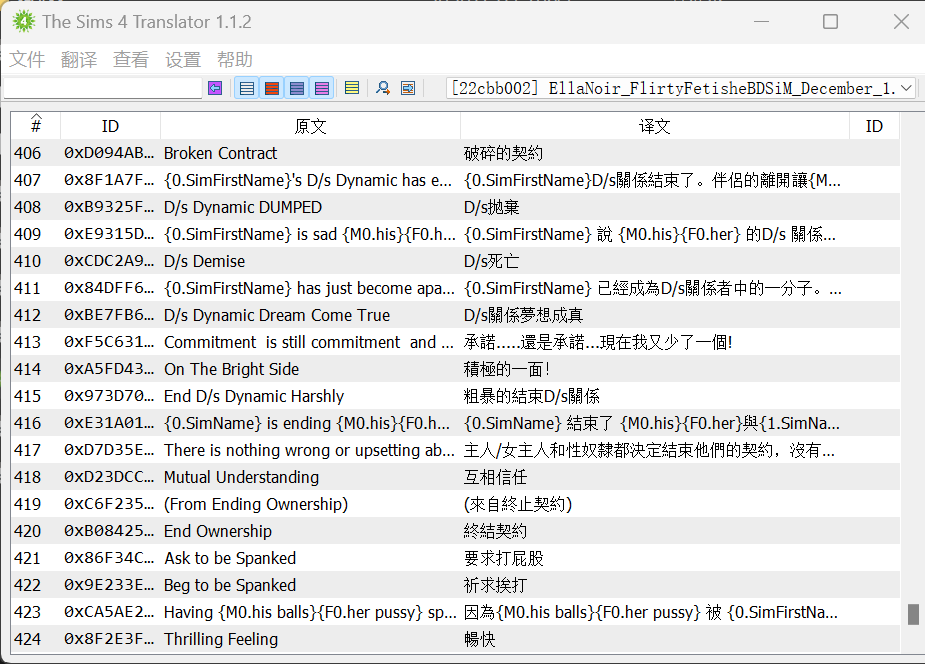Open the 文件 menu
The image size is (925, 664).
pyautogui.click(x=27, y=60)
